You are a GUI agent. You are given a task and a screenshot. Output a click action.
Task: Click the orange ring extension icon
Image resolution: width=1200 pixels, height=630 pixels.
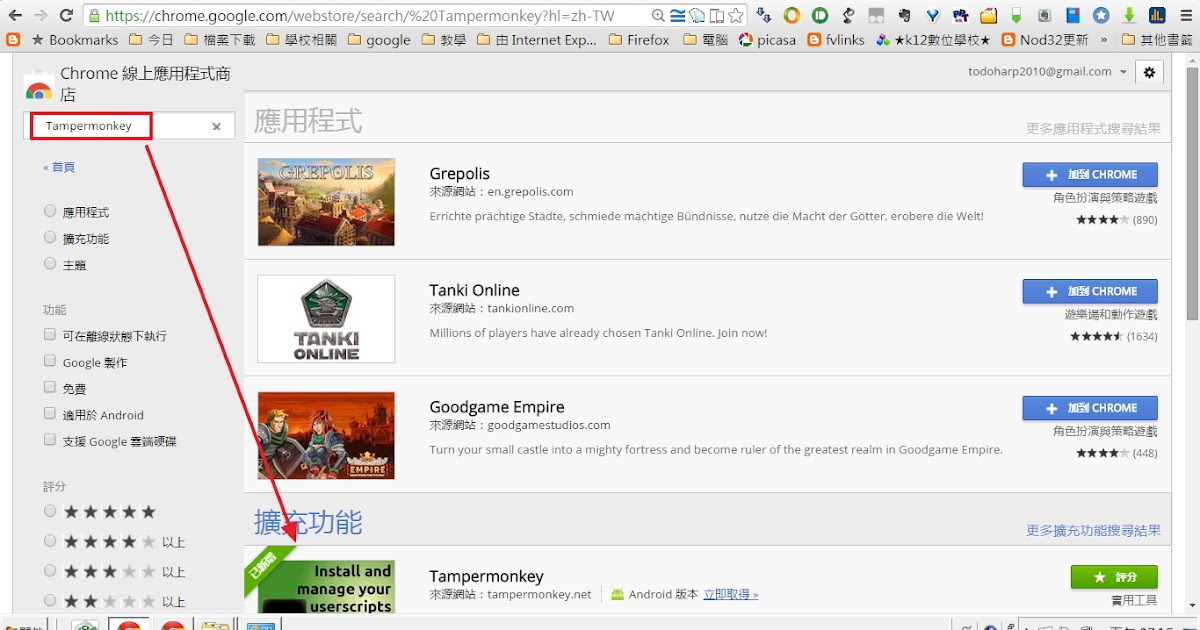(x=792, y=16)
